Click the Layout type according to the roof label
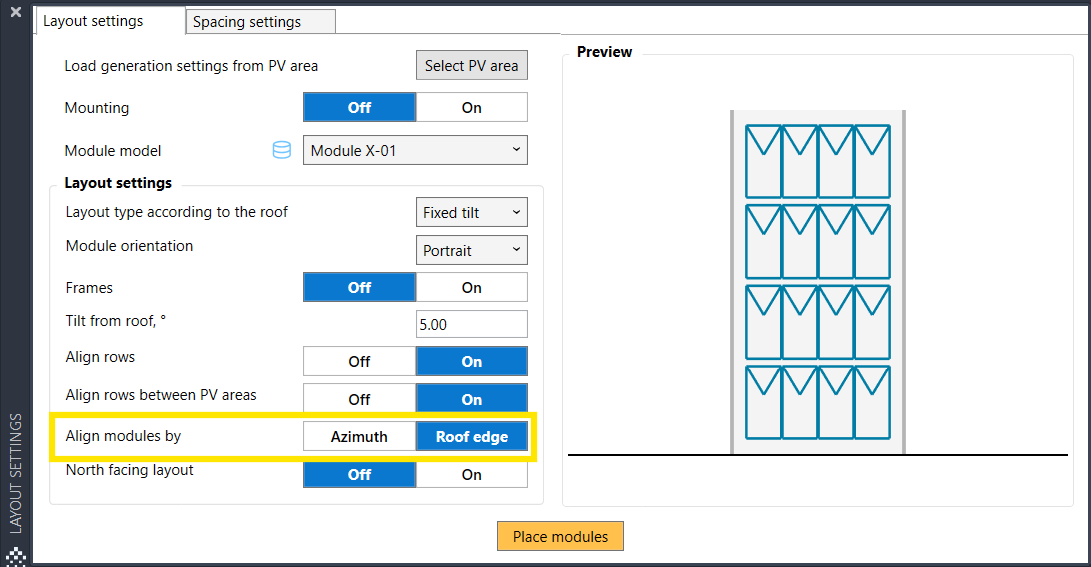Screen dimensions: 1091x567 coord(176,212)
